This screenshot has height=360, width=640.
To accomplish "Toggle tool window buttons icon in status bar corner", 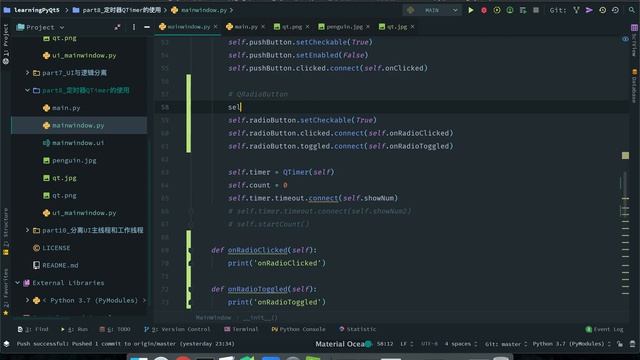I will point(7,344).
